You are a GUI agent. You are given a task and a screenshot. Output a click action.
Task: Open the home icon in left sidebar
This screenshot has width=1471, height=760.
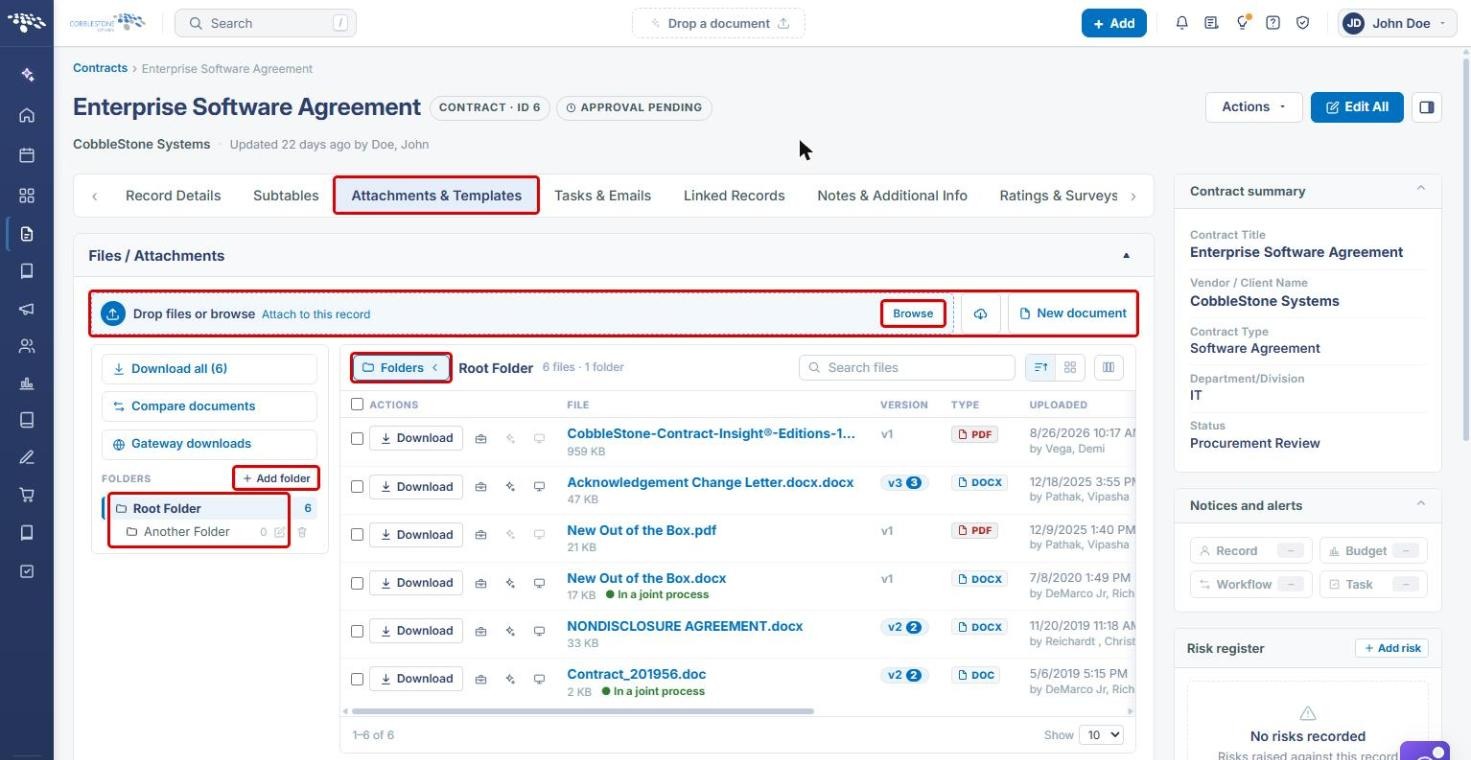[27, 115]
